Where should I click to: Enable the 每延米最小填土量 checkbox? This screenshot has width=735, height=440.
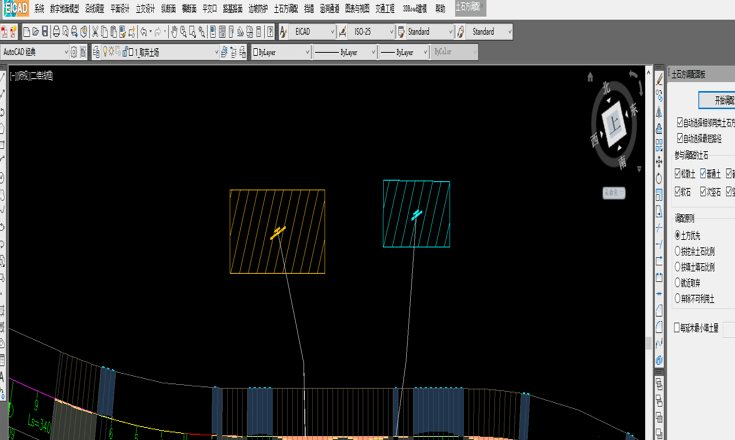click(x=677, y=327)
